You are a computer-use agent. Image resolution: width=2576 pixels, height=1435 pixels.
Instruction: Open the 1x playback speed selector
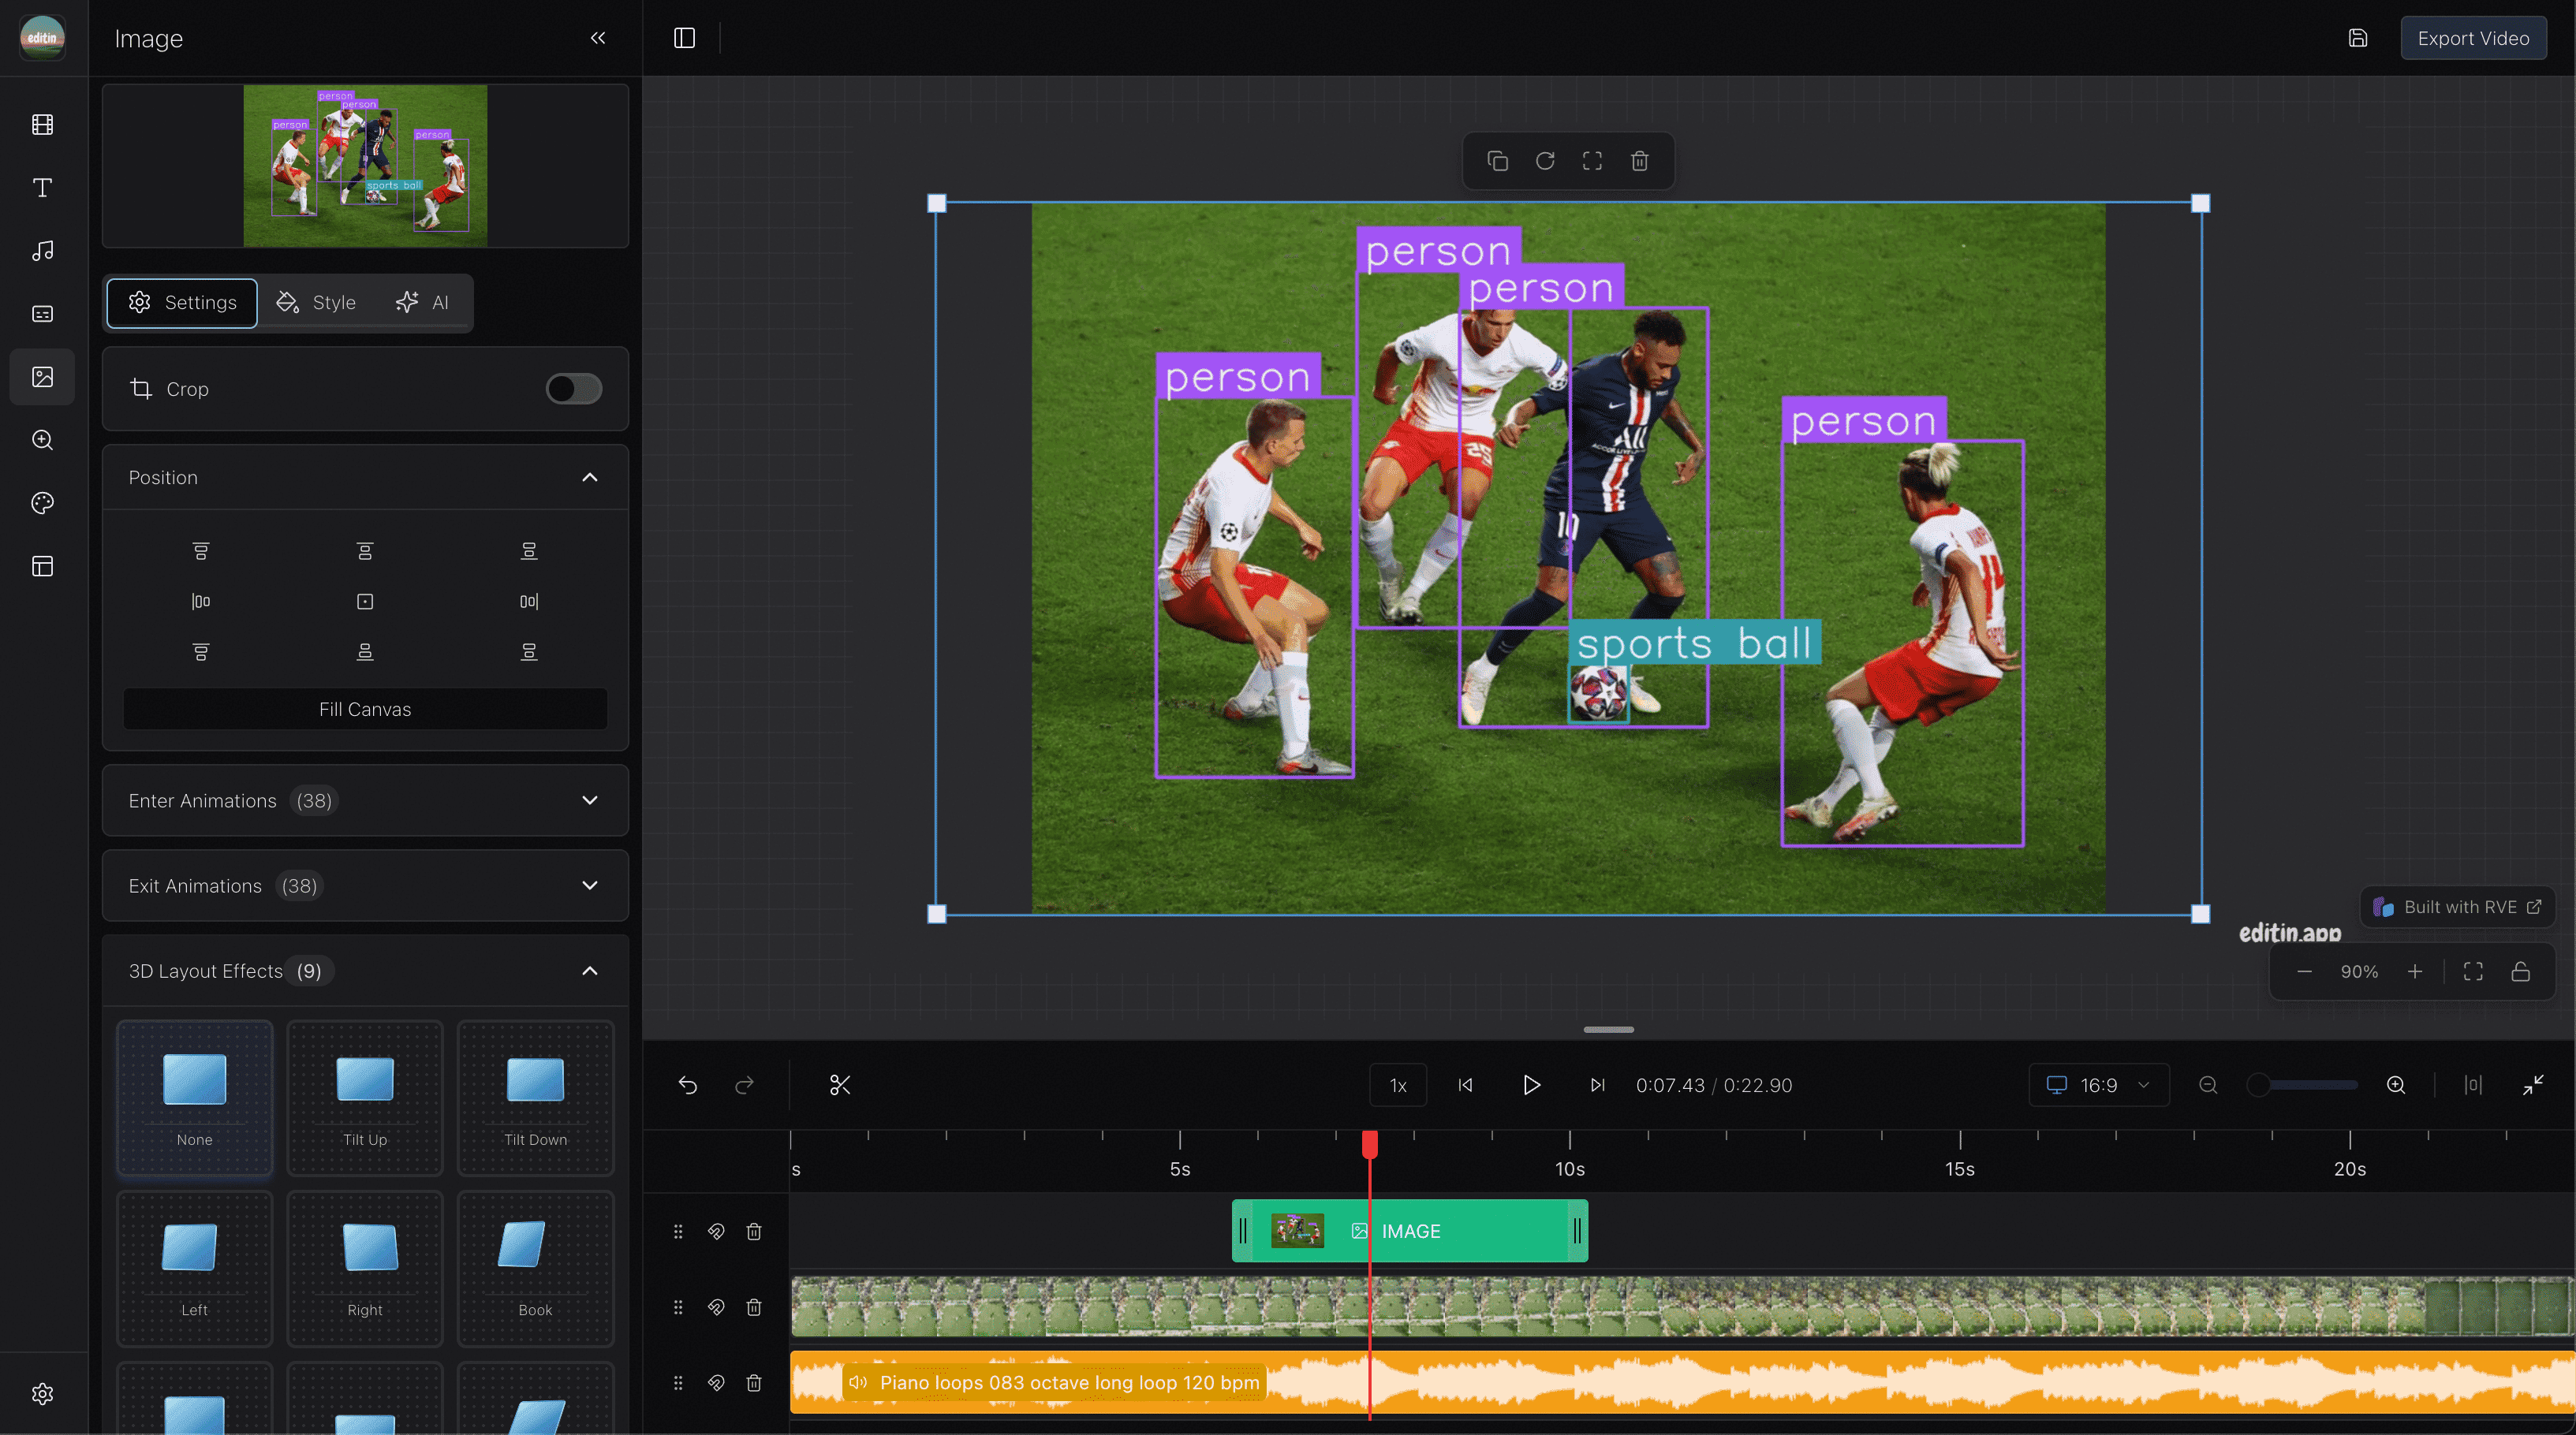[x=1398, y=1085]
